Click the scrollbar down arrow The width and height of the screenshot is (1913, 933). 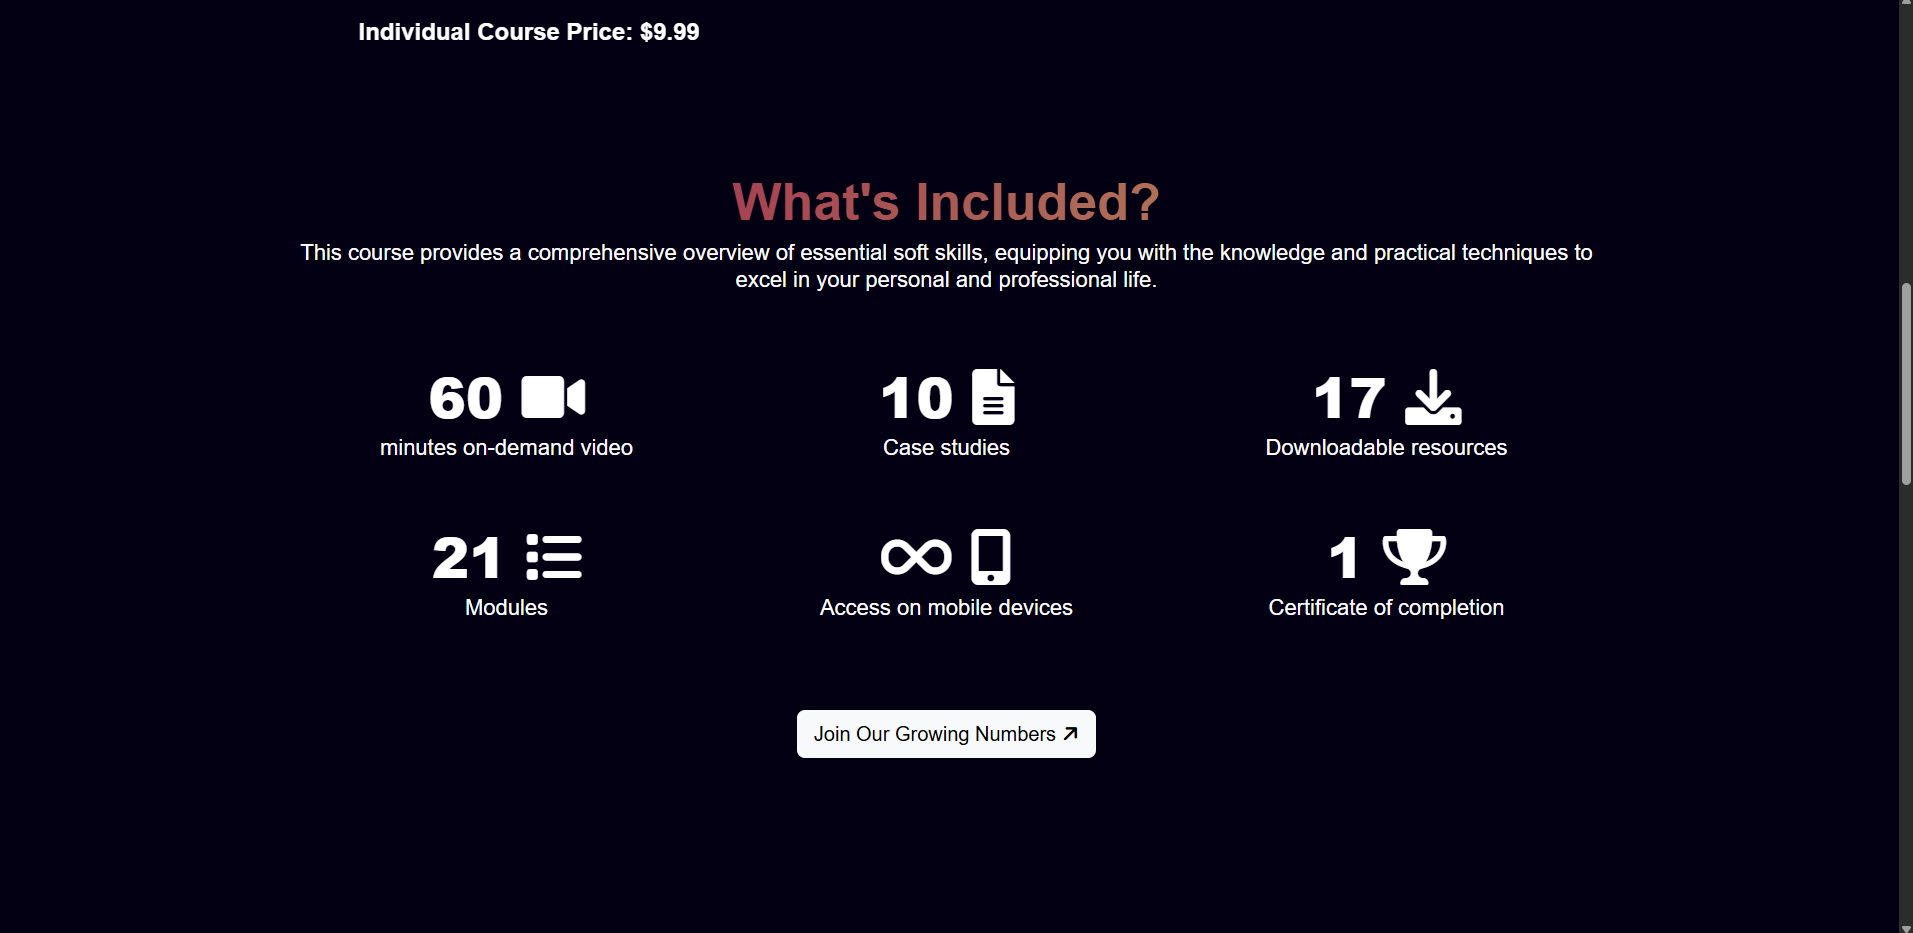1906,927
